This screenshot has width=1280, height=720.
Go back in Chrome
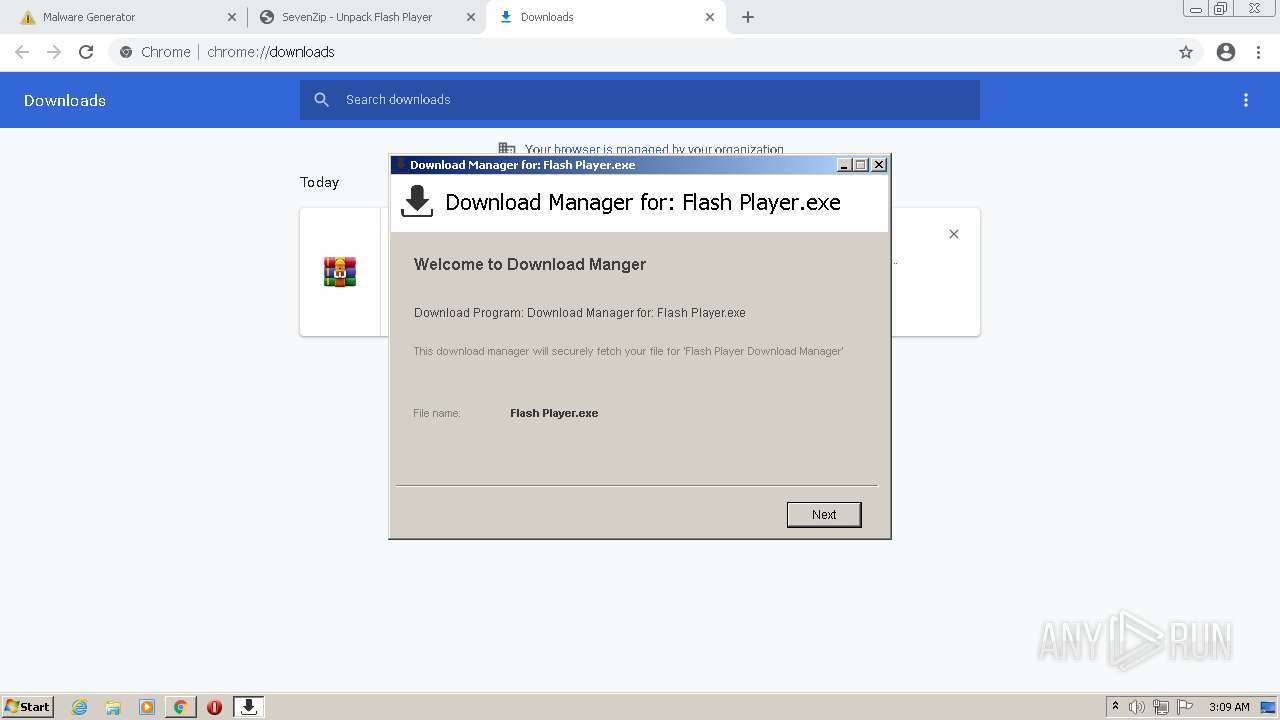click(x=22, y=52)
